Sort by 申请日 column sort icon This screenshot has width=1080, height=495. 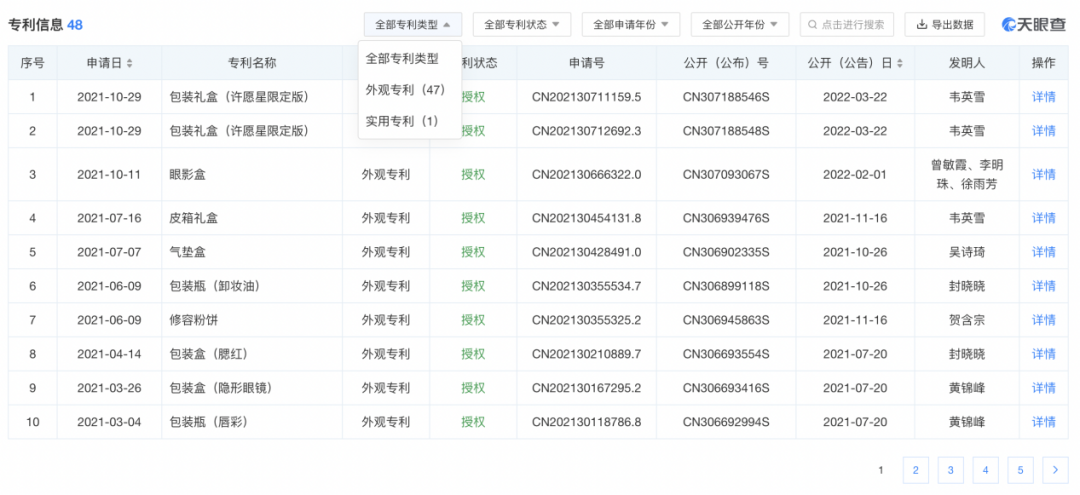coord(130,63)
